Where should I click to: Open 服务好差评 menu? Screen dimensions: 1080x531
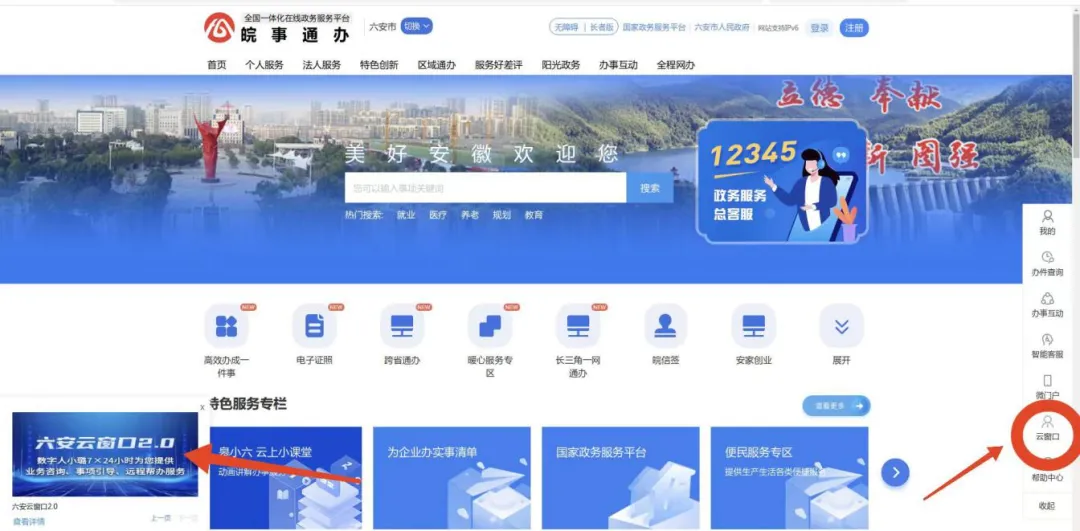(499, 65)
